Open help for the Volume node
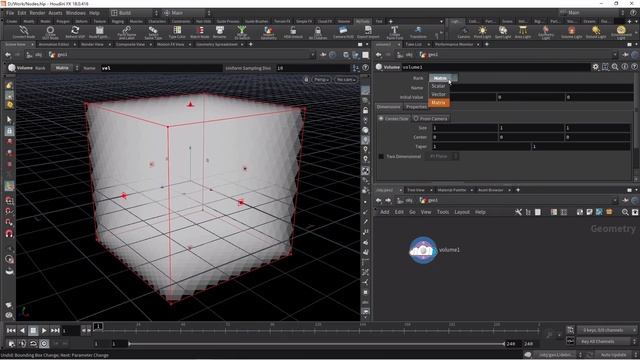The height and width of the screenshot is (360, 640). coord(634,67)
